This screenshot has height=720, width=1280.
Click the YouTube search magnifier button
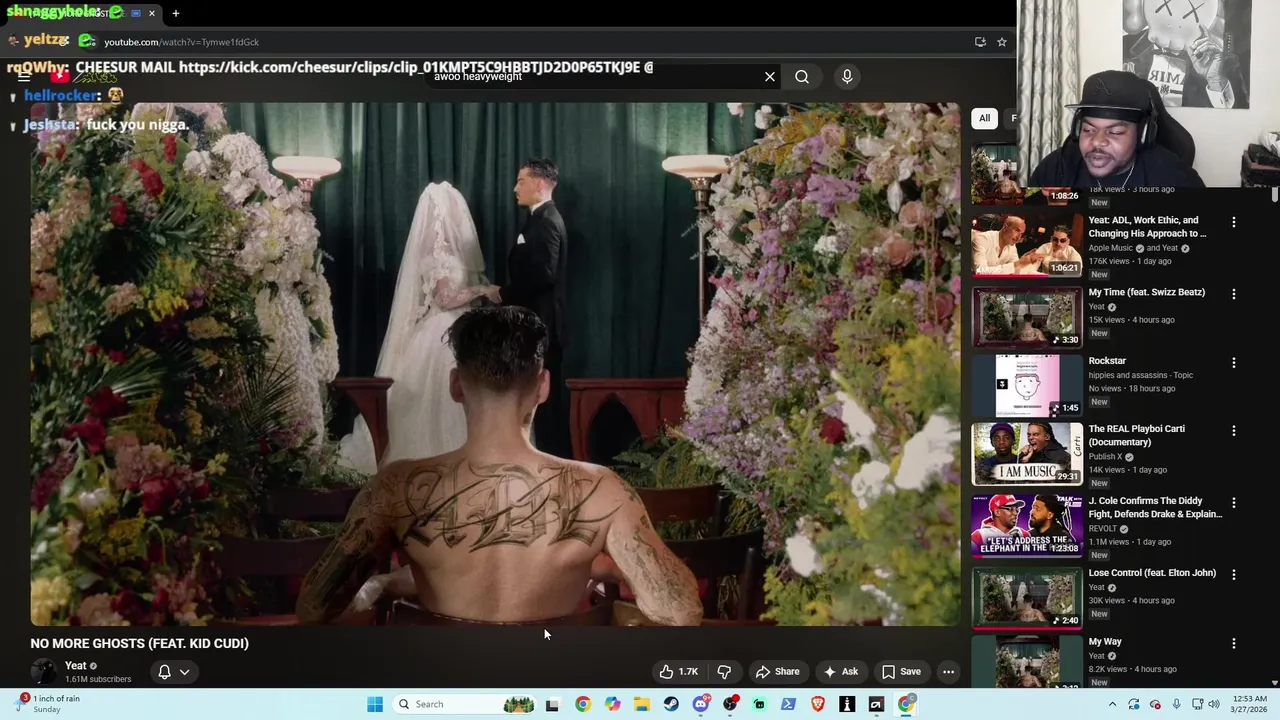(x=802, y=76)
